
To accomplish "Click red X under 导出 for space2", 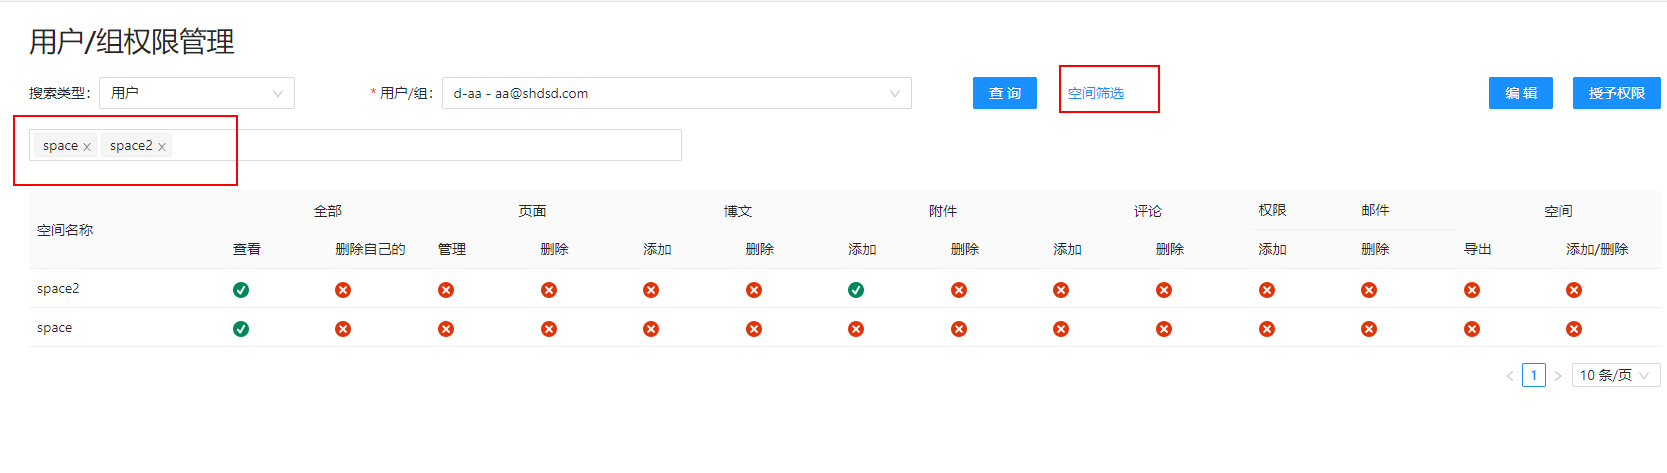I will pyautogui.click(x=1471, y=290).
